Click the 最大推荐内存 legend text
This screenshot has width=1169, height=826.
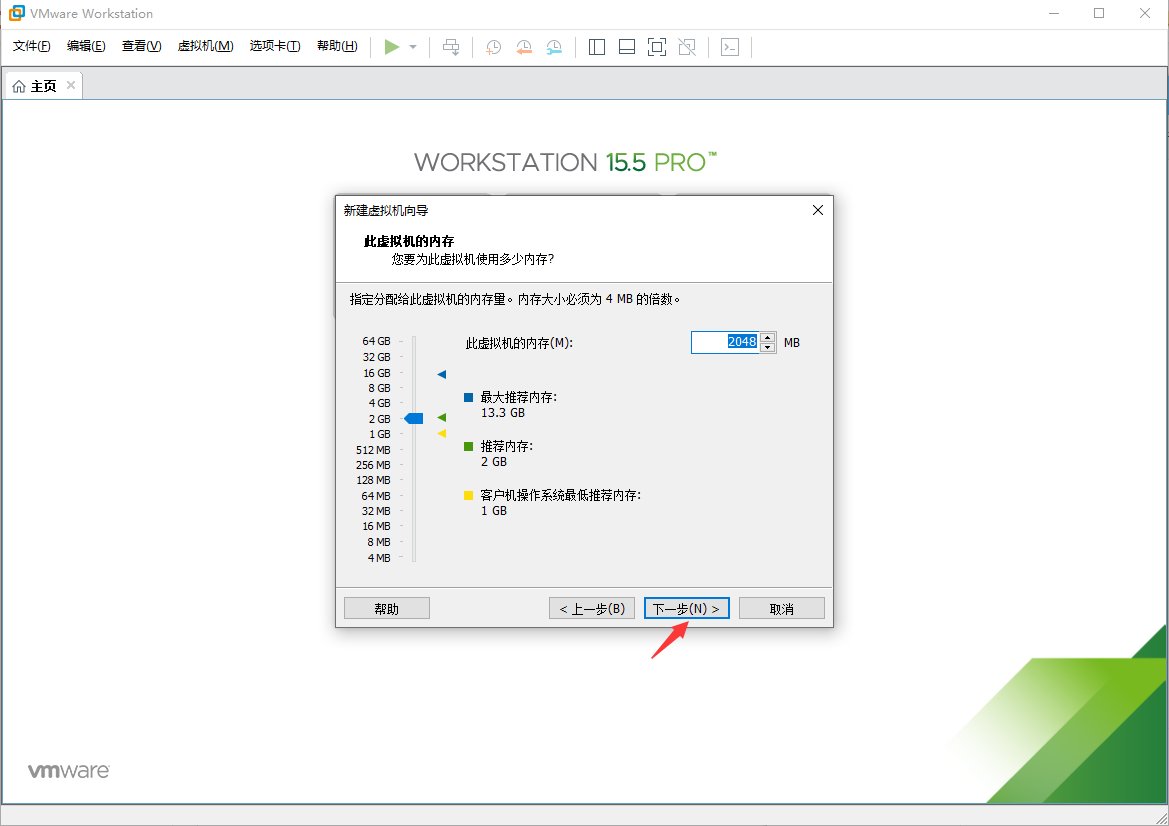coord(519,397)
